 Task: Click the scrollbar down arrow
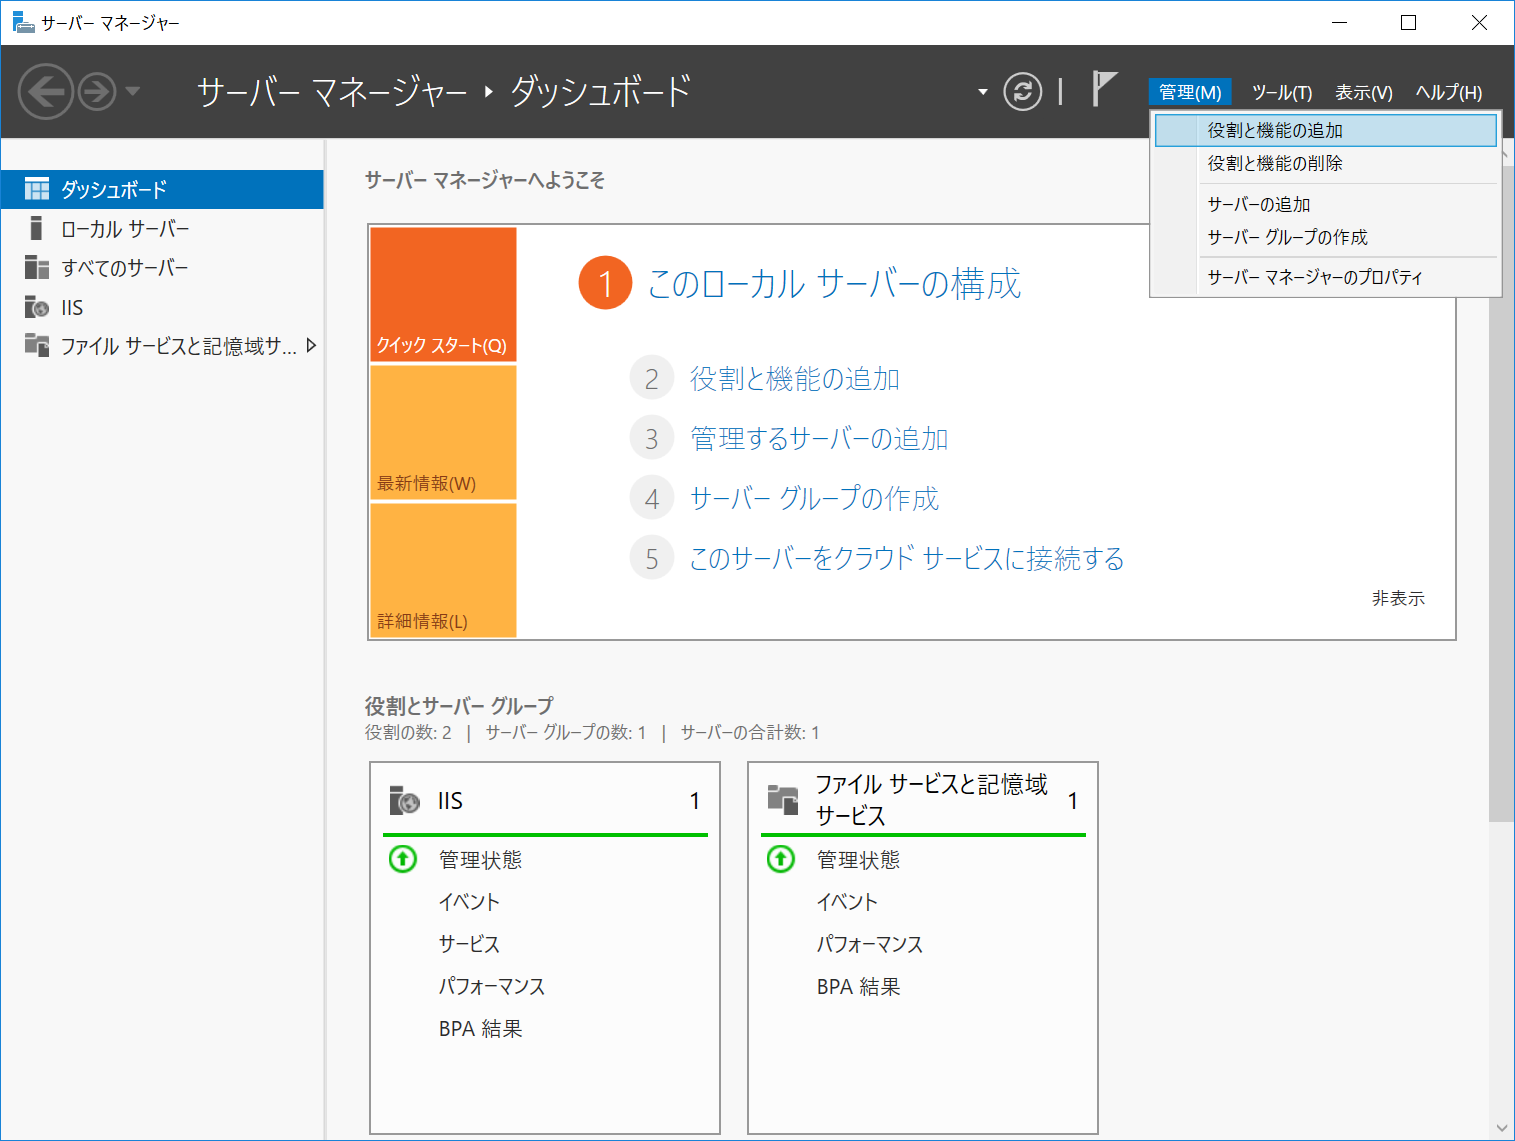1501,1128
